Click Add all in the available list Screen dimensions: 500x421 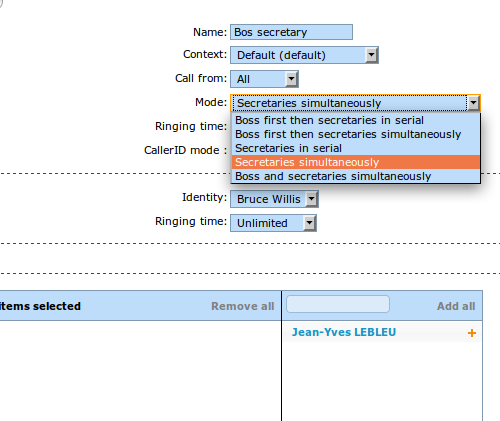click(x=456, y=306)
